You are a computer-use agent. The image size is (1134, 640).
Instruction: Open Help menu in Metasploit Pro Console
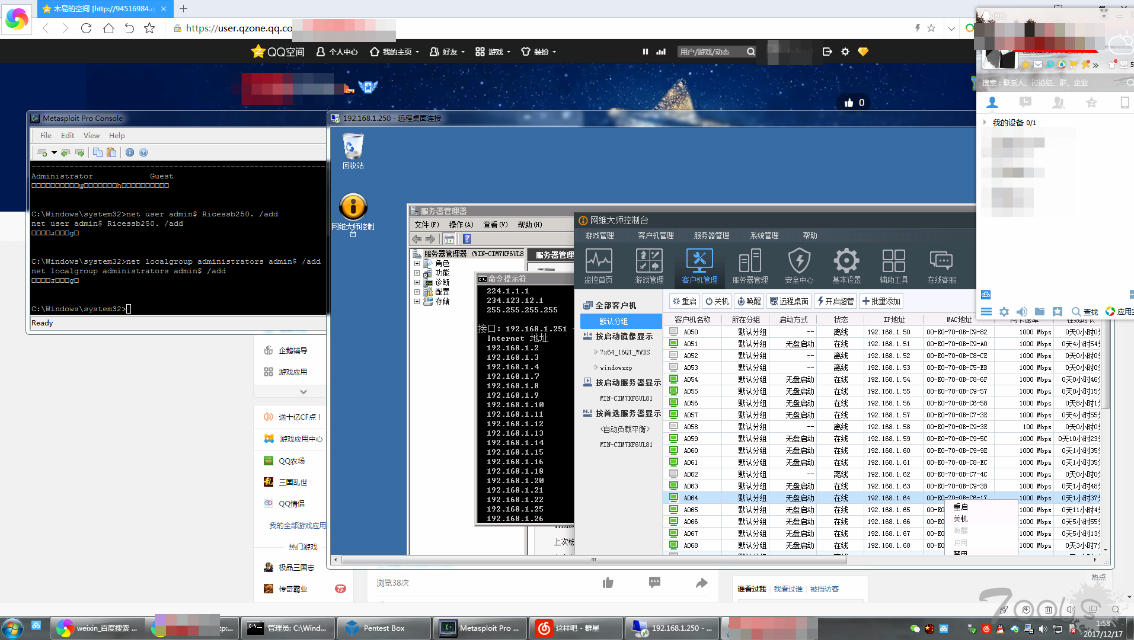(117, 135)
